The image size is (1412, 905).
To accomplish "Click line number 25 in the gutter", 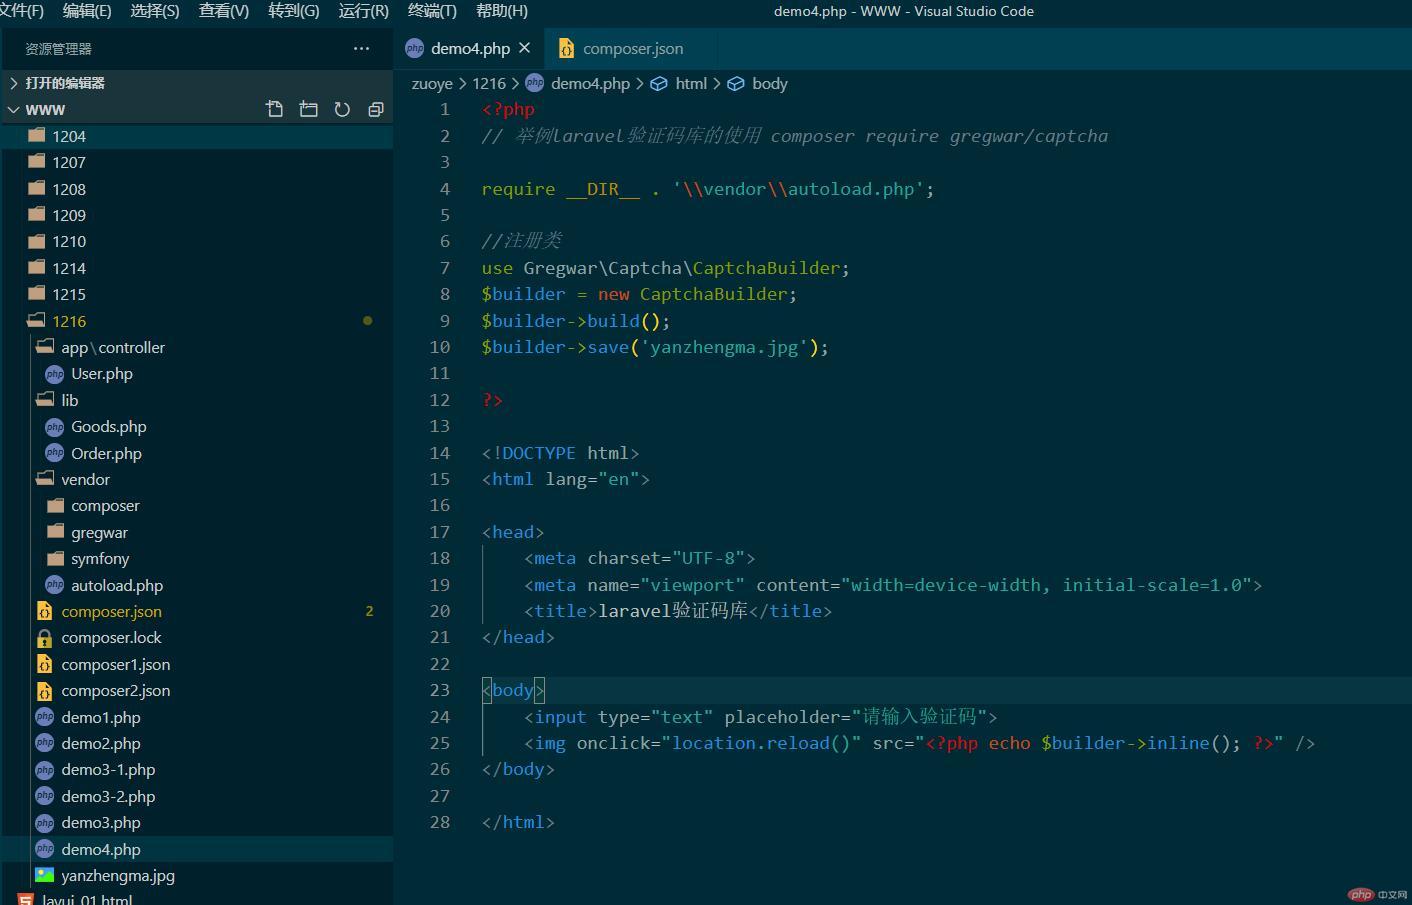I will point(440,743).
